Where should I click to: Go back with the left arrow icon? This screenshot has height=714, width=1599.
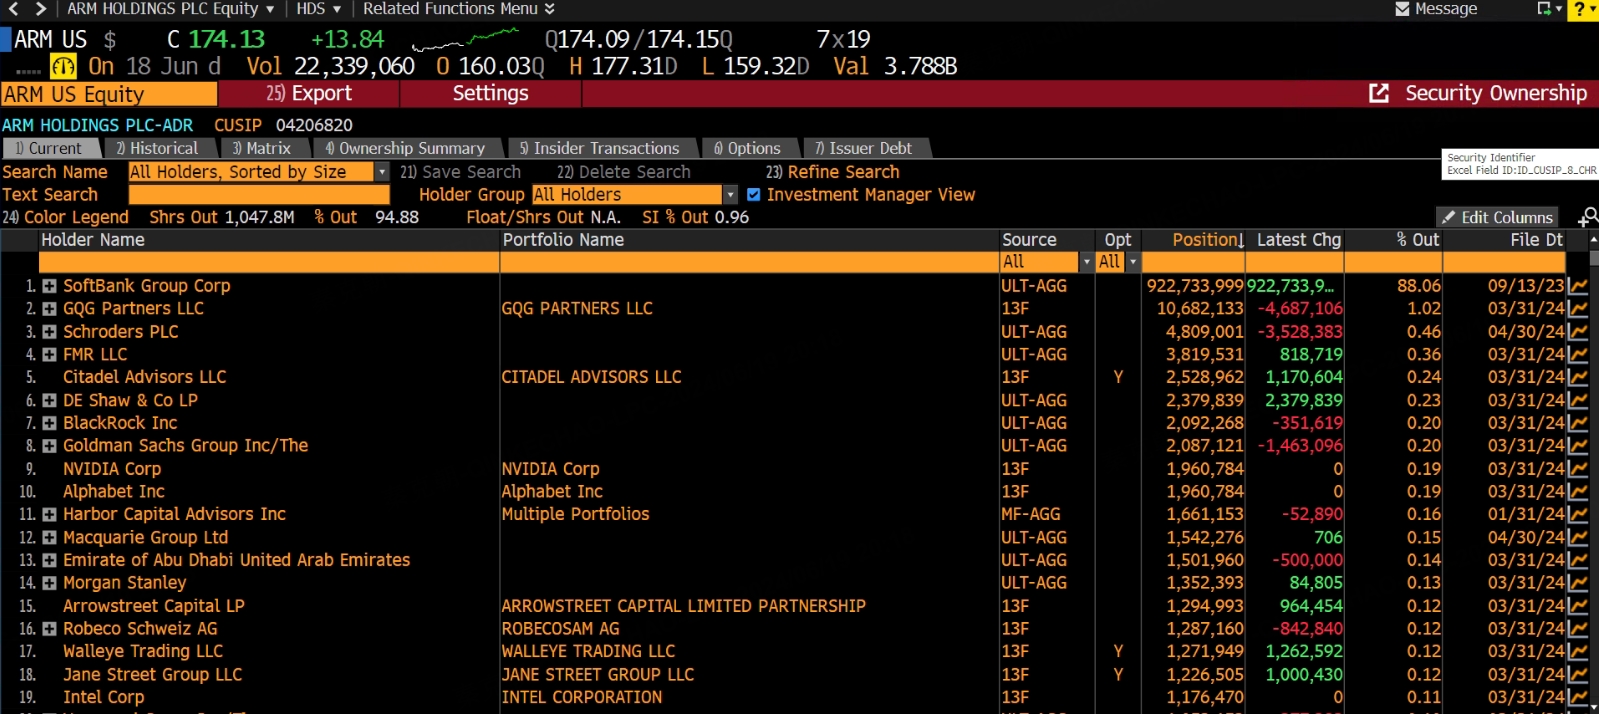13,9
